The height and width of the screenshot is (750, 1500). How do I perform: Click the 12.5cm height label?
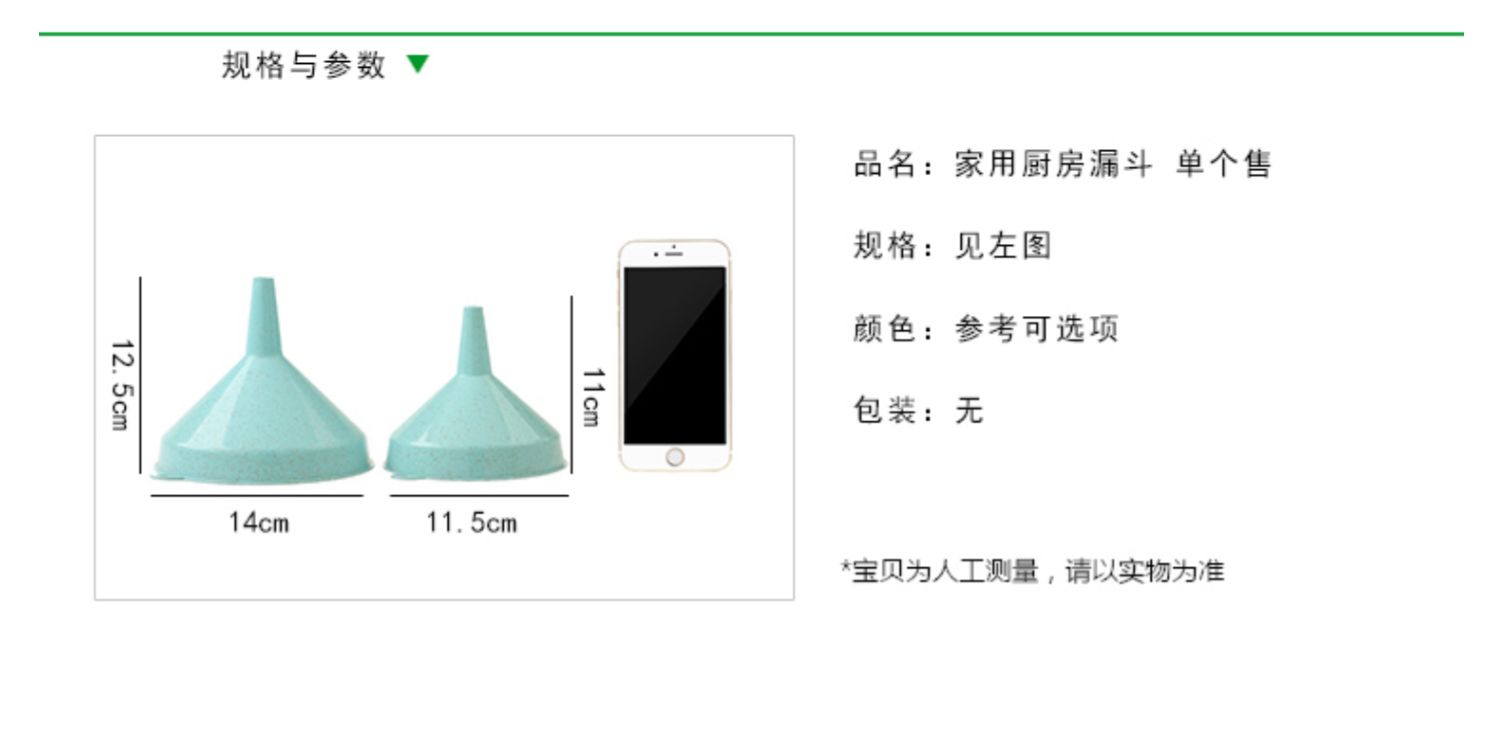(x=120, y=385)
